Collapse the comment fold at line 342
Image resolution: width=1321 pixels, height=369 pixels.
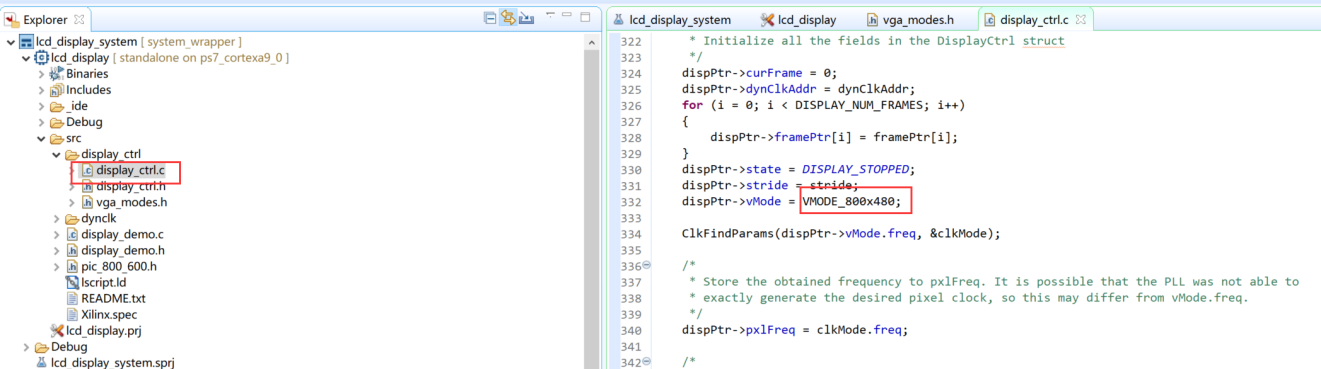[x=646, y=362]
